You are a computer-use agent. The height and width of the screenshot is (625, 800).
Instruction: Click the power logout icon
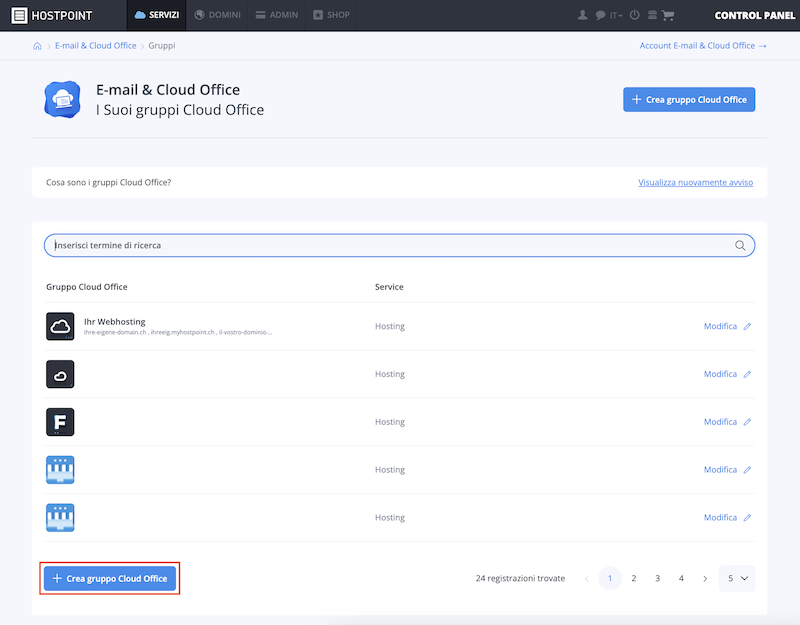click(x=634, y=15)
